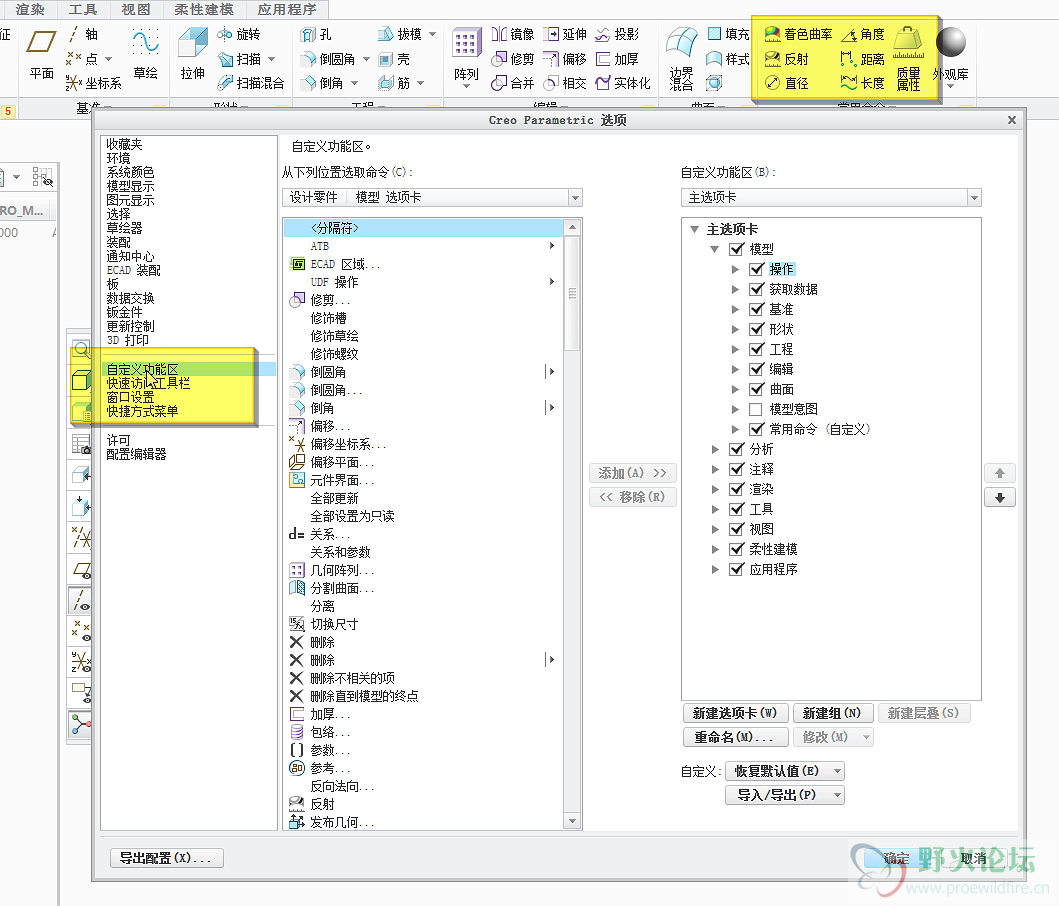The height and width of the screenshot is (906, 1059).
Task: Switch to the 视图 ribbon tab
Action: point(136,9)
